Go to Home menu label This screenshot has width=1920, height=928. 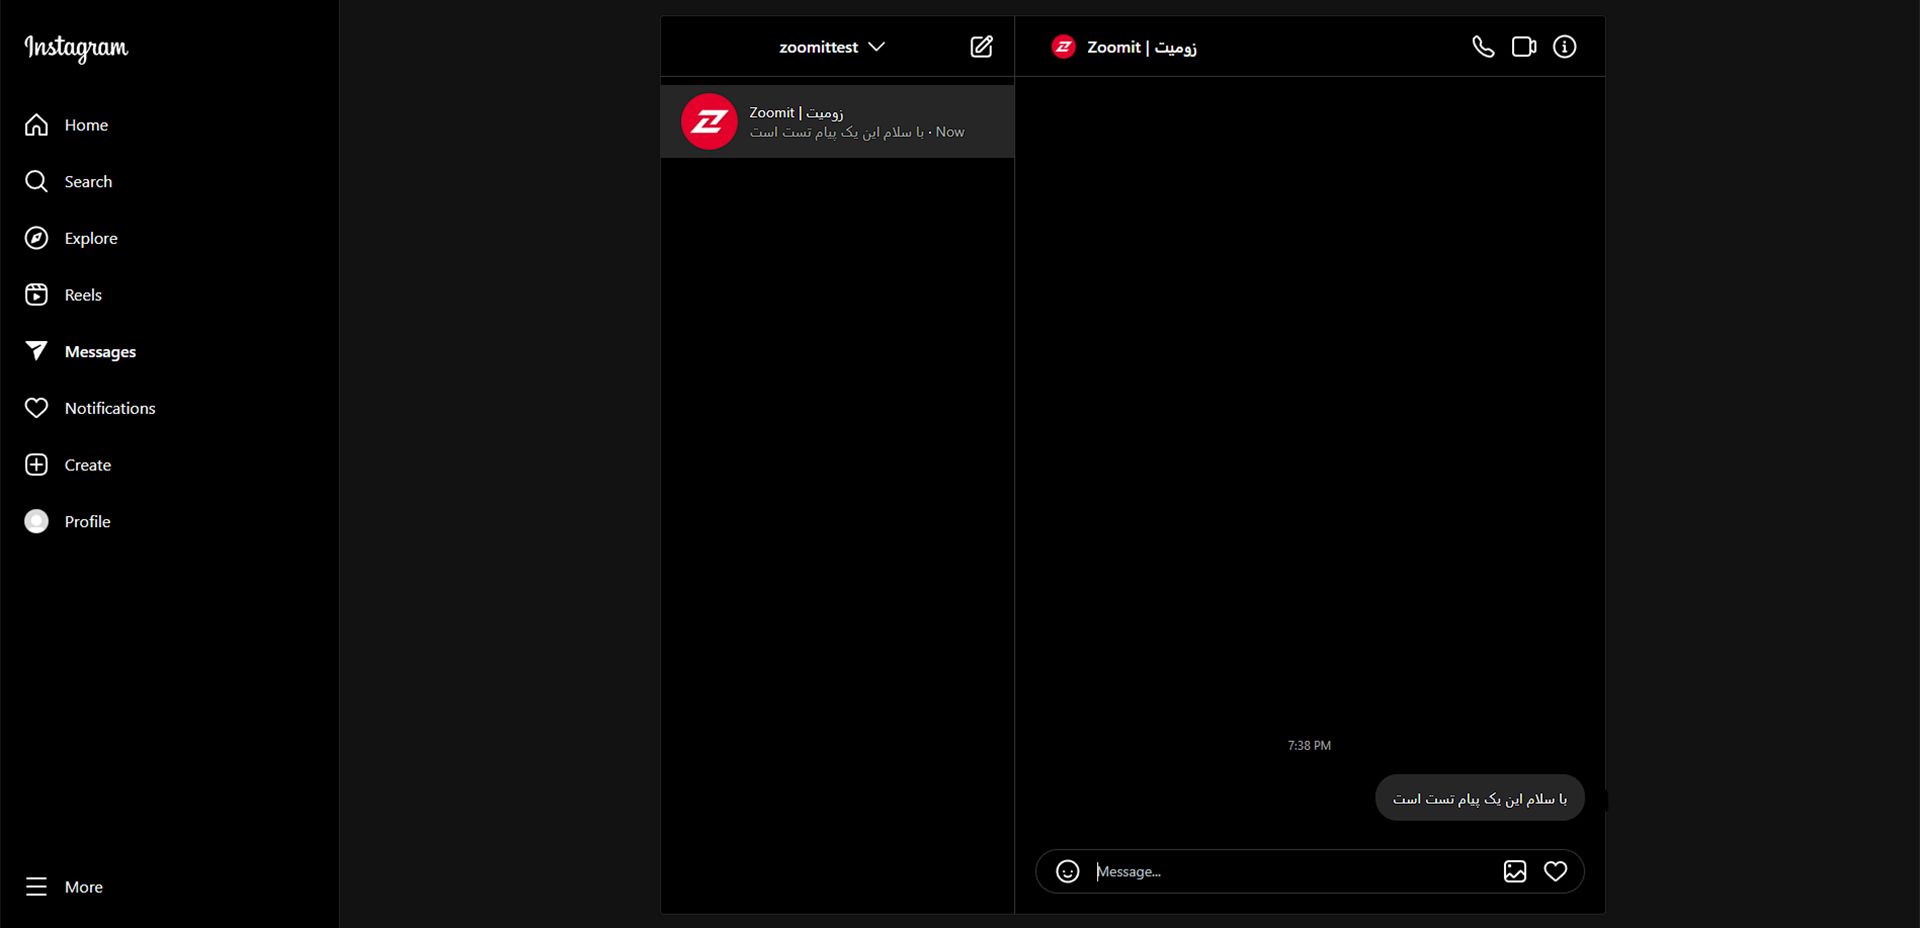point(86,125)
